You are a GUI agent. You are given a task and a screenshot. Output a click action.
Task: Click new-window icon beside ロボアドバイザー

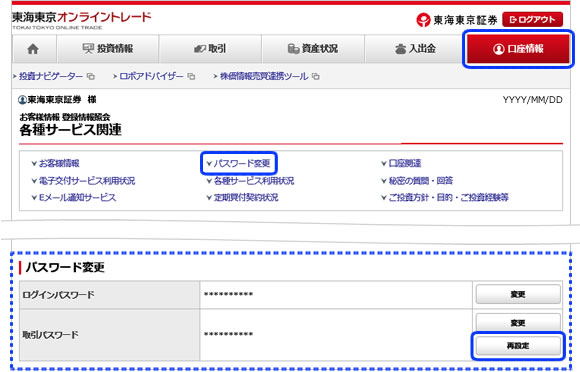point(191,77)
